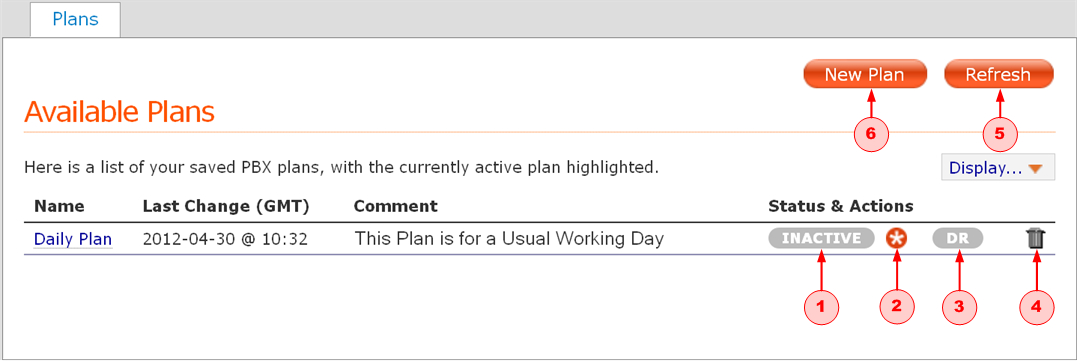The width and height of the screenshot is (1078, 361).
Task: Click the orange arrow on the Display dropdown
Action: click(1037, 168)
